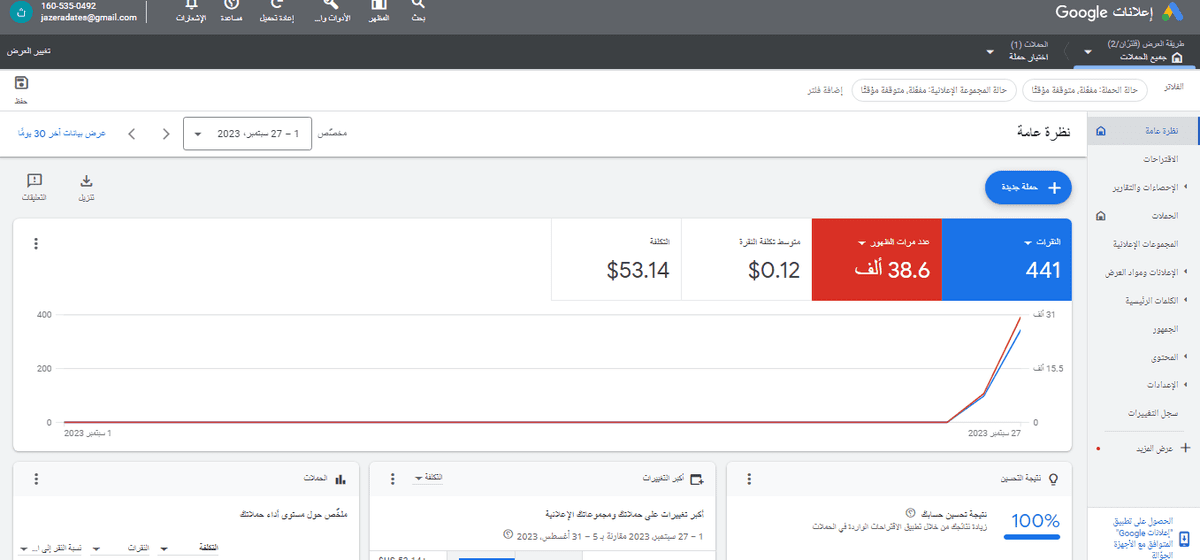1200x560 pixels.
Task: Click plus icon beside عرض المزيد
Action: pyautogui.click(x=1186, y=448)
